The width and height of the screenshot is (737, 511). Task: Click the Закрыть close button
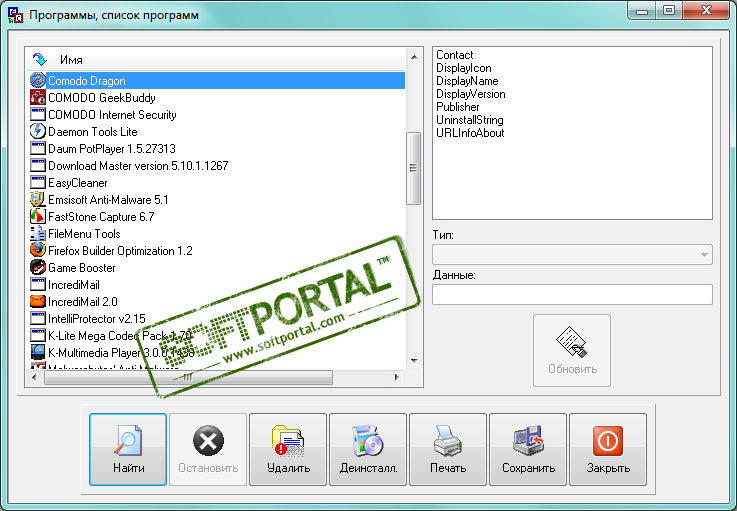[x=608, y=449]
